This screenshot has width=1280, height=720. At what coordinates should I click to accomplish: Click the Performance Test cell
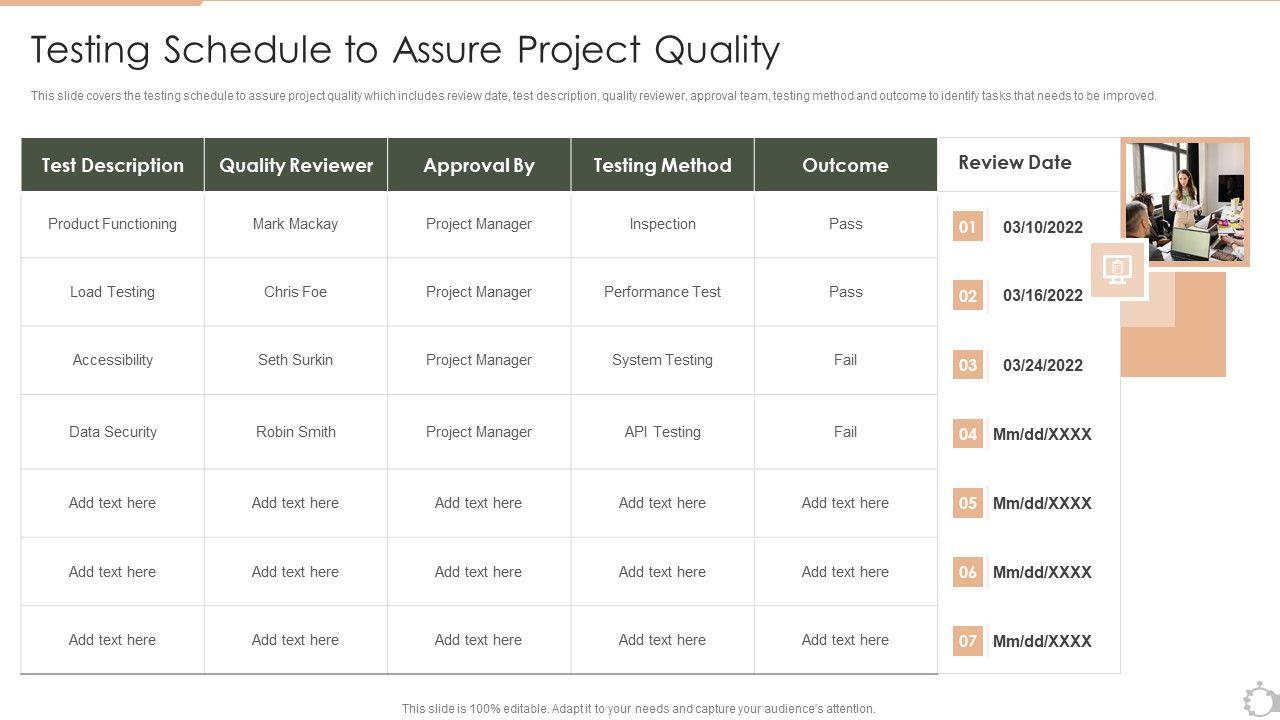coord(662,292)
